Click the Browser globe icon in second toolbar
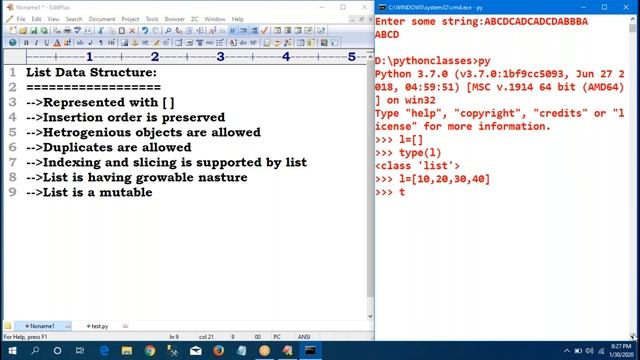 click(x=13, y=42)
